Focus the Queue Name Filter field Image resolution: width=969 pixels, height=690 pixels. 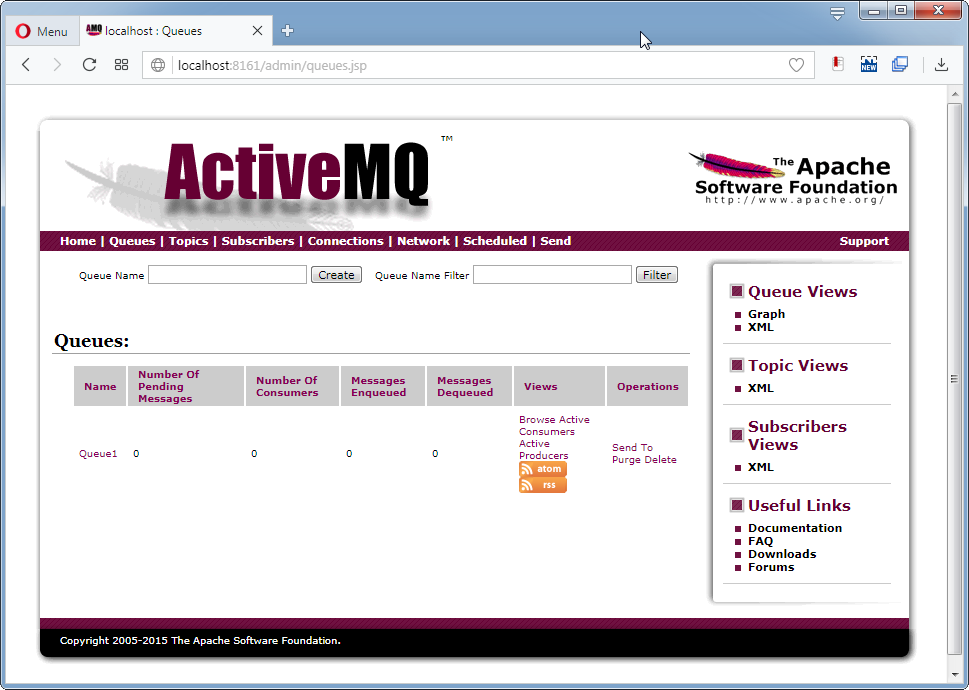click(x=552, y=275)
